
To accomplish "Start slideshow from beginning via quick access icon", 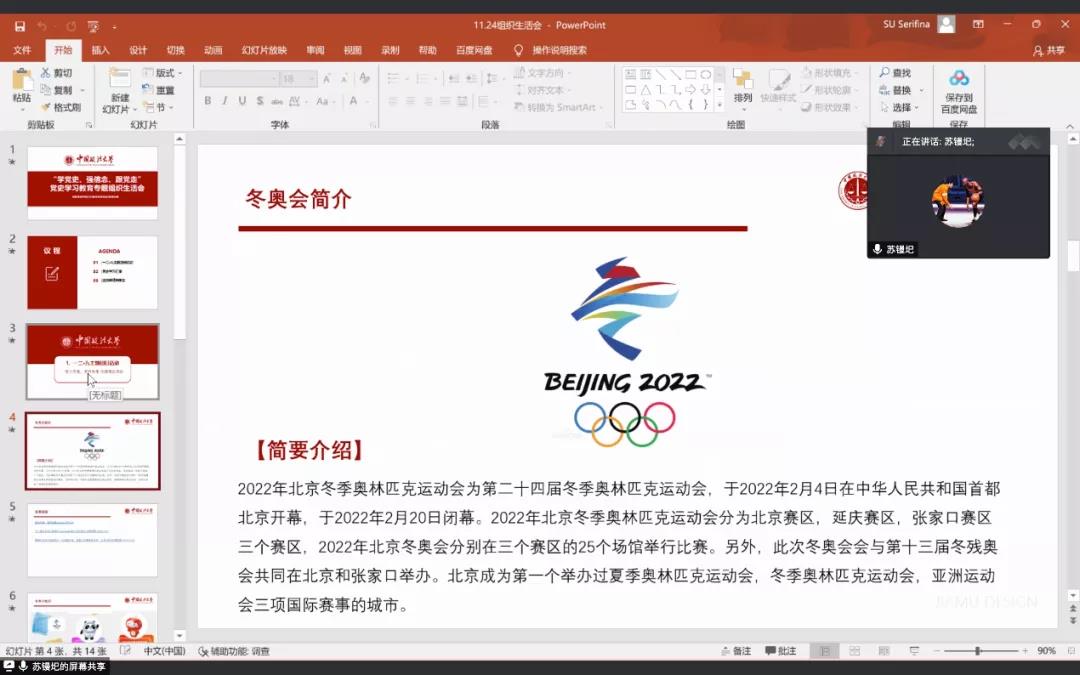I will pos(93,26).
